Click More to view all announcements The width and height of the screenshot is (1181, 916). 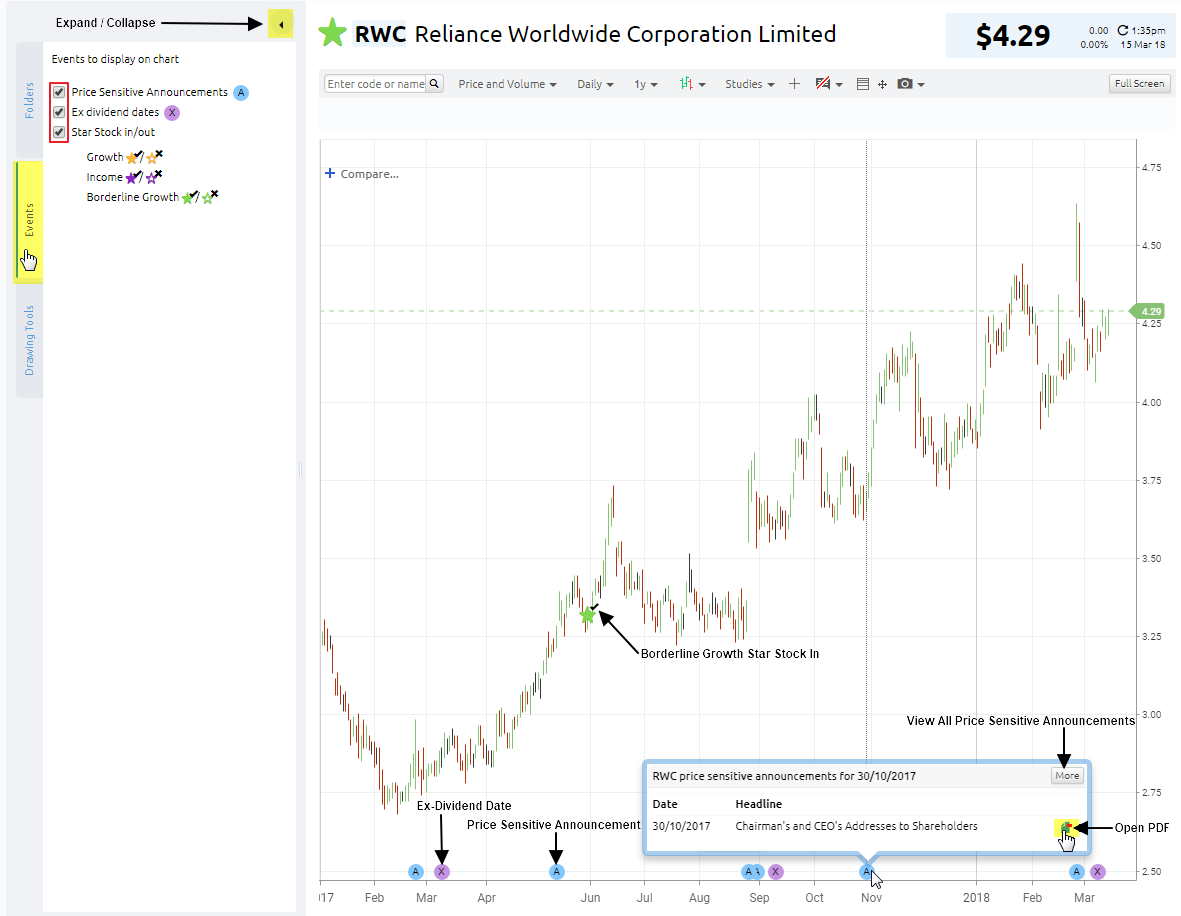(x=1067, y=776)
